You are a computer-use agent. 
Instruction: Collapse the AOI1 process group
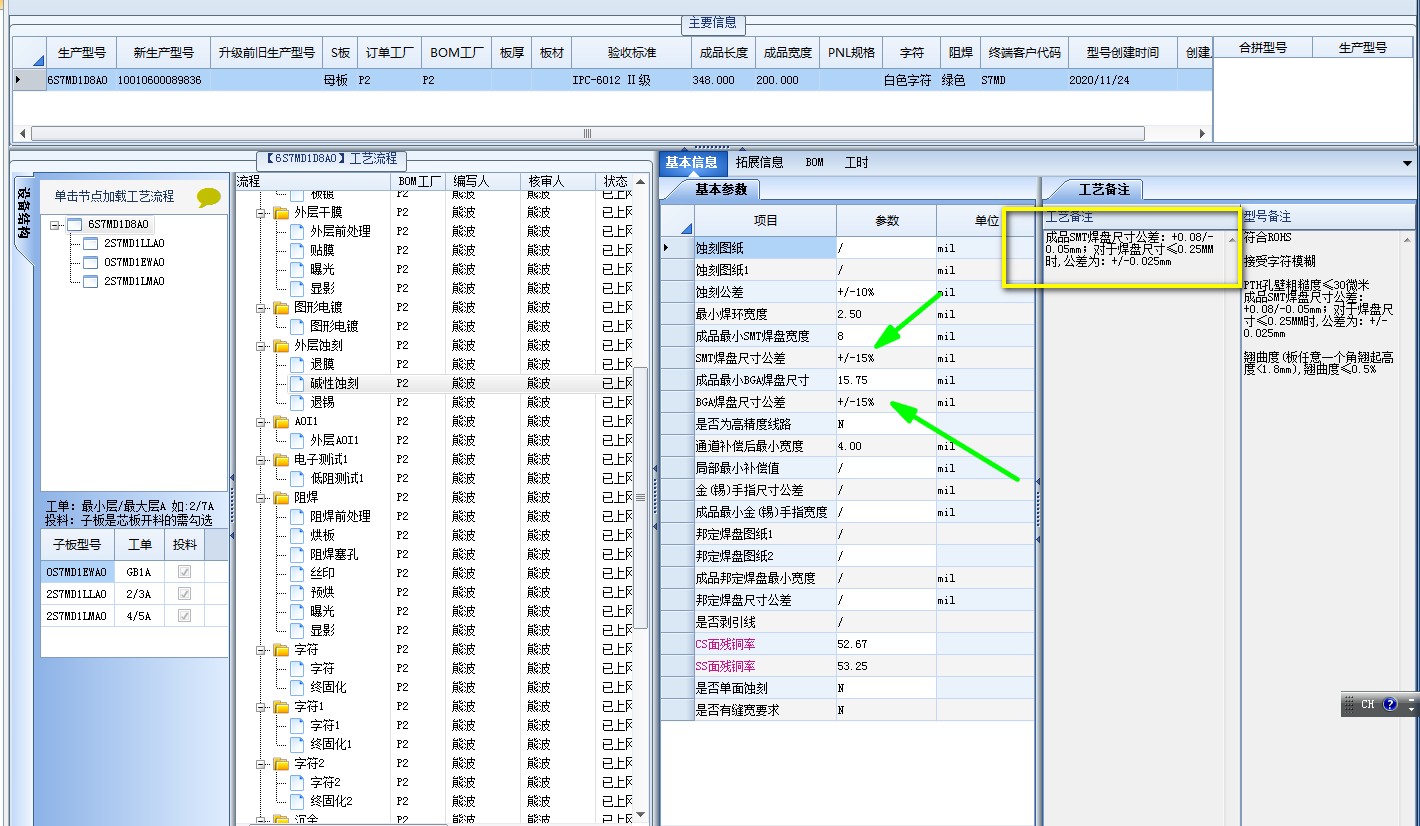click(262, 422)
